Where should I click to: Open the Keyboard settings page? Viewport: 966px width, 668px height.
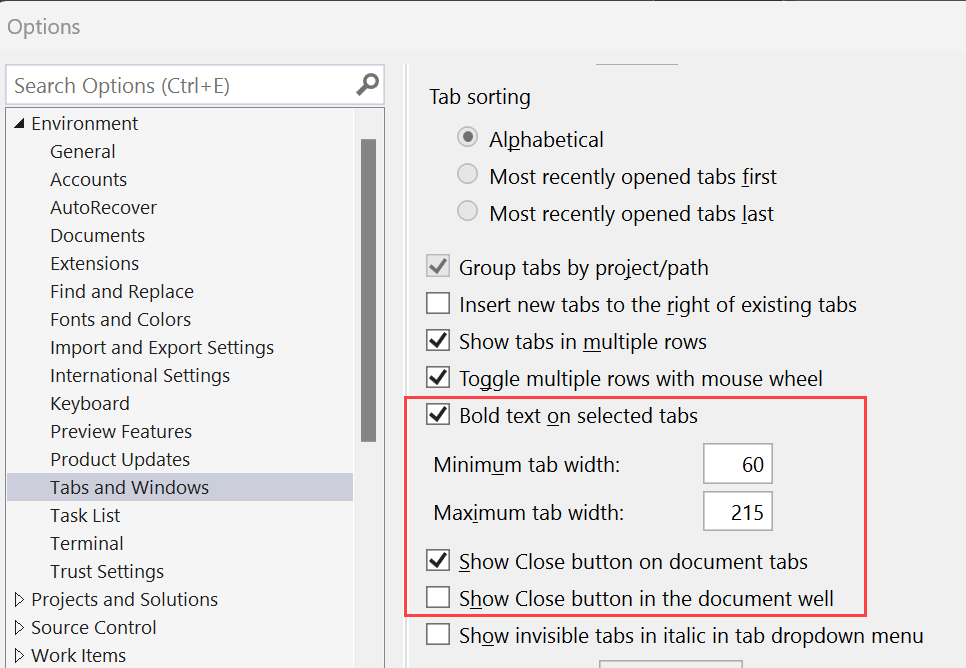(90, 403)
